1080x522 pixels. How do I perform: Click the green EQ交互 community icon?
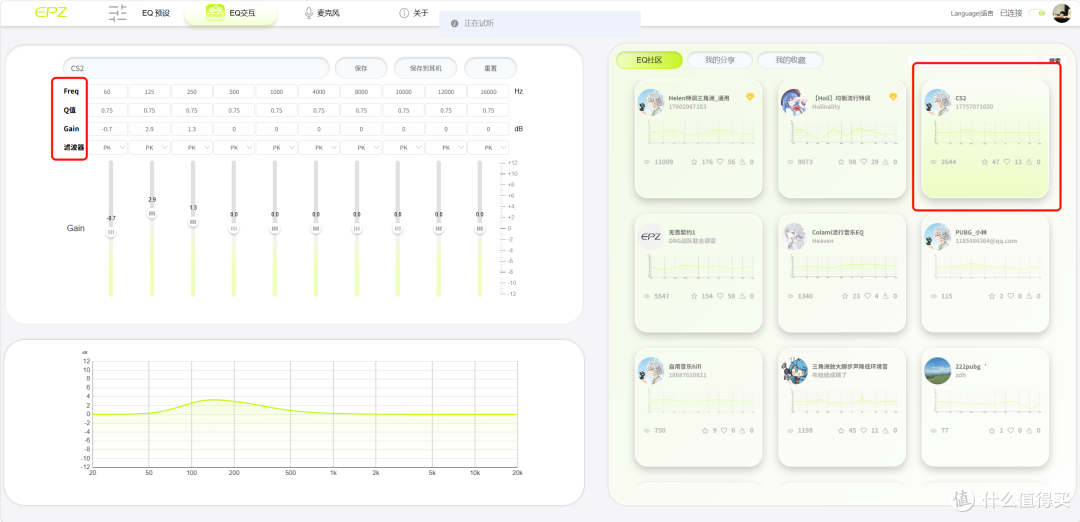point(216,12)
